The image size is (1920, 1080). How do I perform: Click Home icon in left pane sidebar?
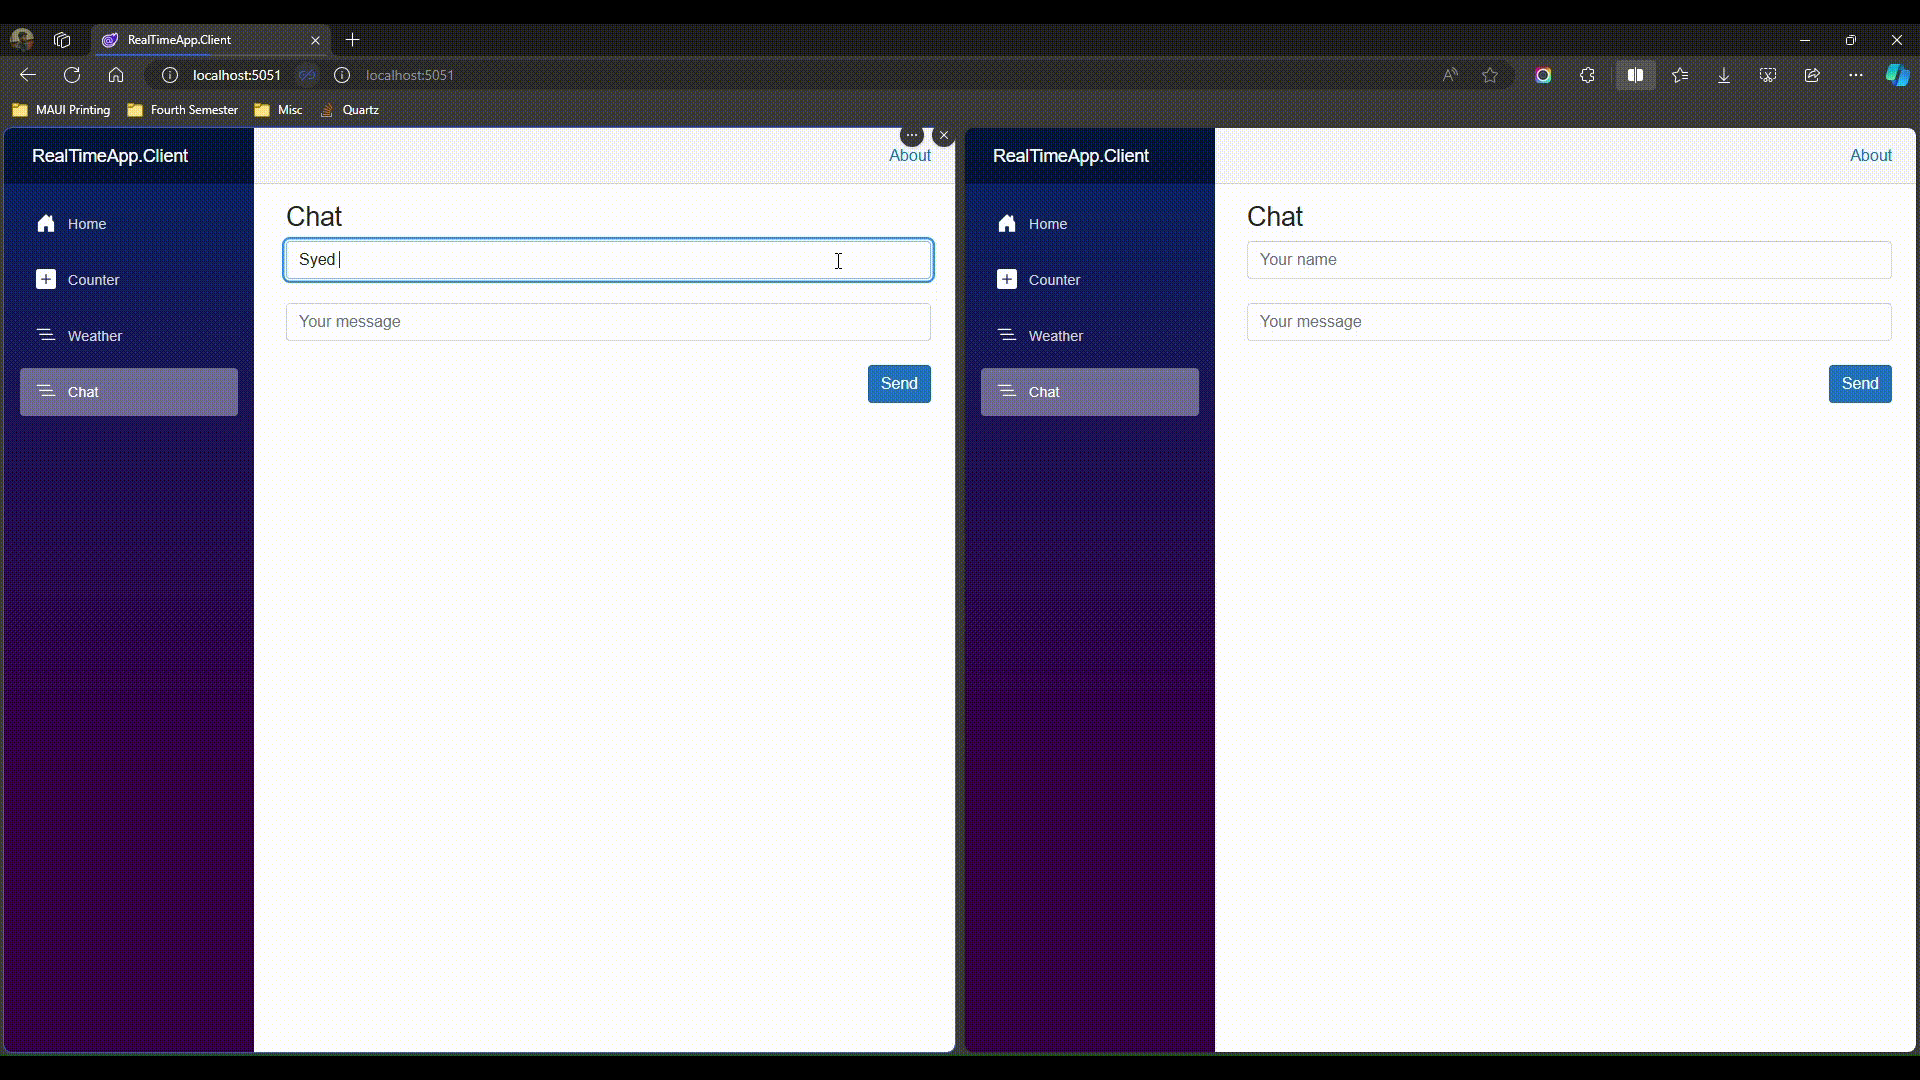tap(46, 224)
